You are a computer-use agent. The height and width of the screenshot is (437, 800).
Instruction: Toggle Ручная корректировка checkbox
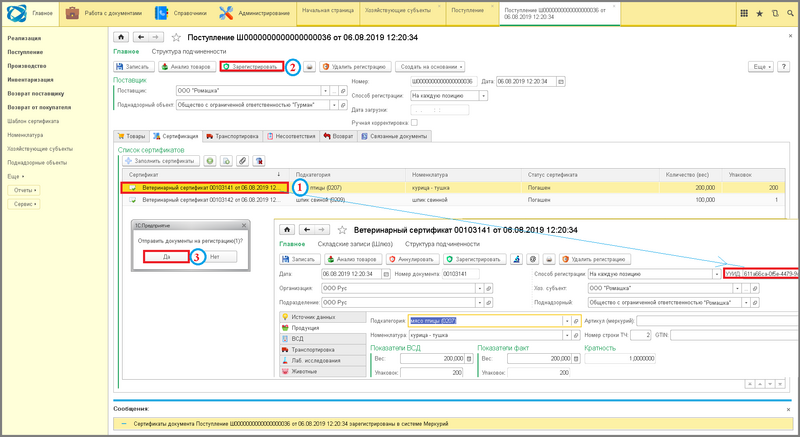(x=414, y=122)
